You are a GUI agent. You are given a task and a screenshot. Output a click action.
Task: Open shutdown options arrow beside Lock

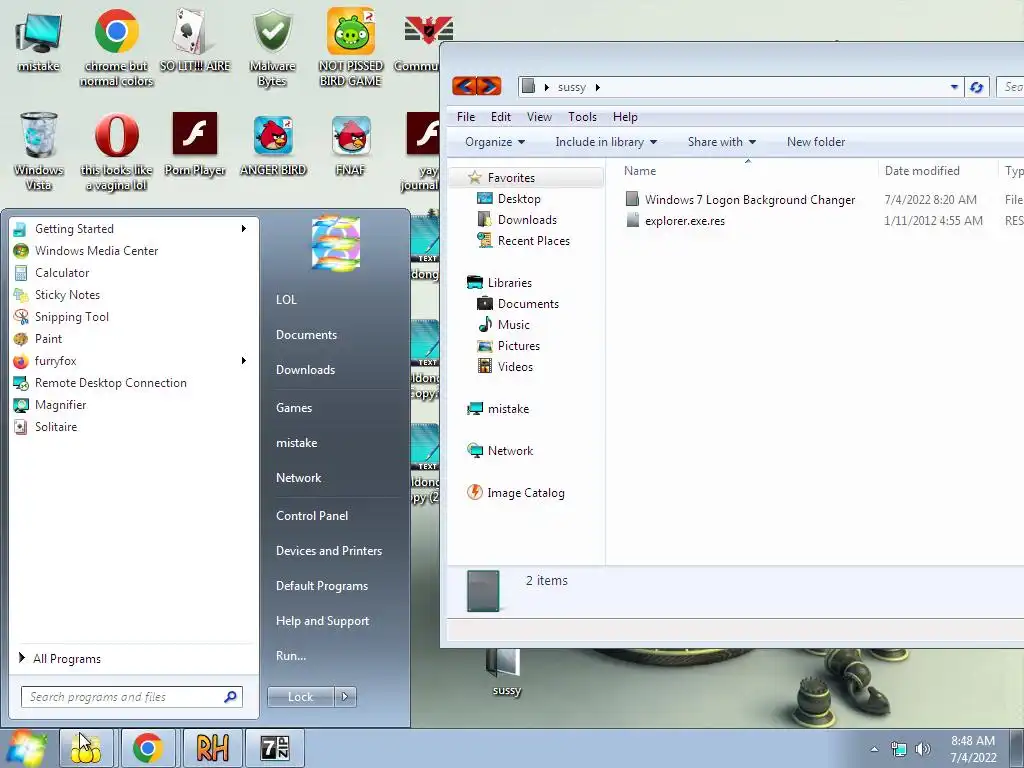click(345, 697)
